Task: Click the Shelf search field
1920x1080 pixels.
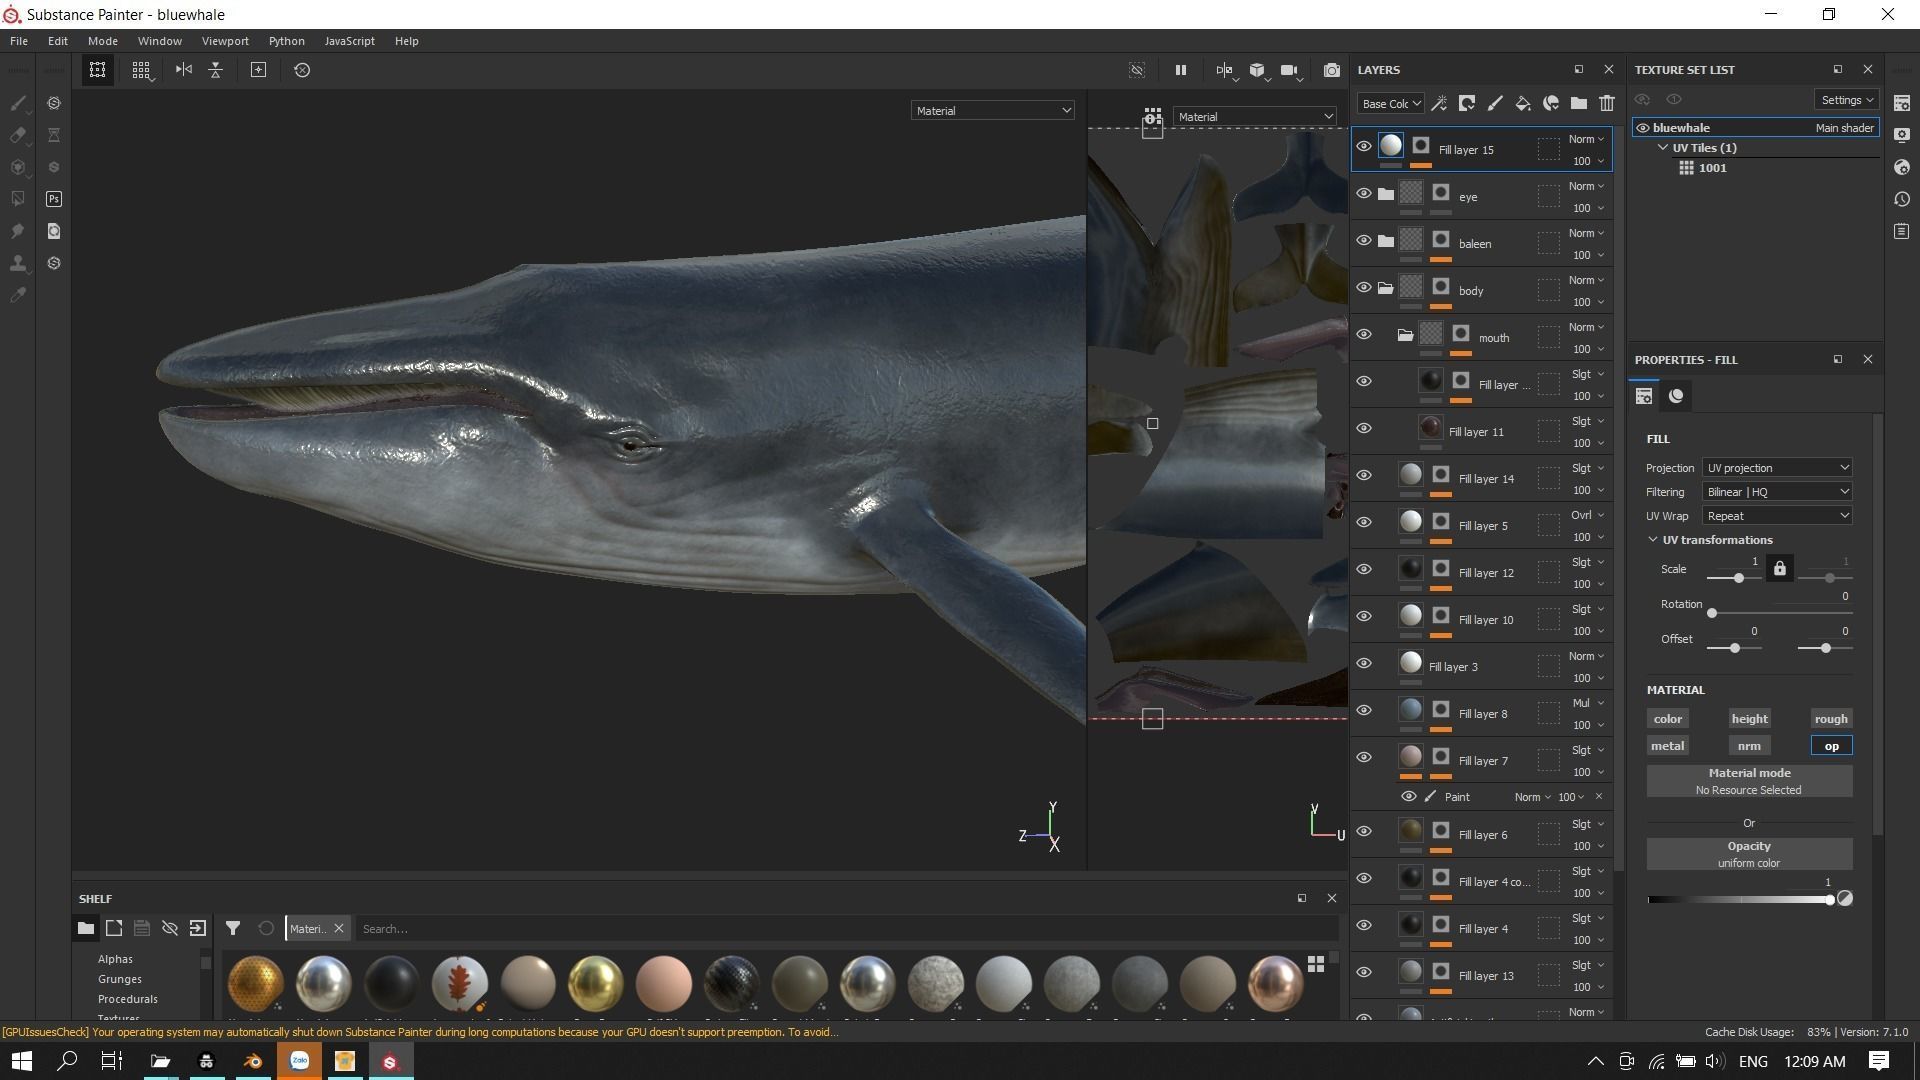Action: tap(847, 929)
